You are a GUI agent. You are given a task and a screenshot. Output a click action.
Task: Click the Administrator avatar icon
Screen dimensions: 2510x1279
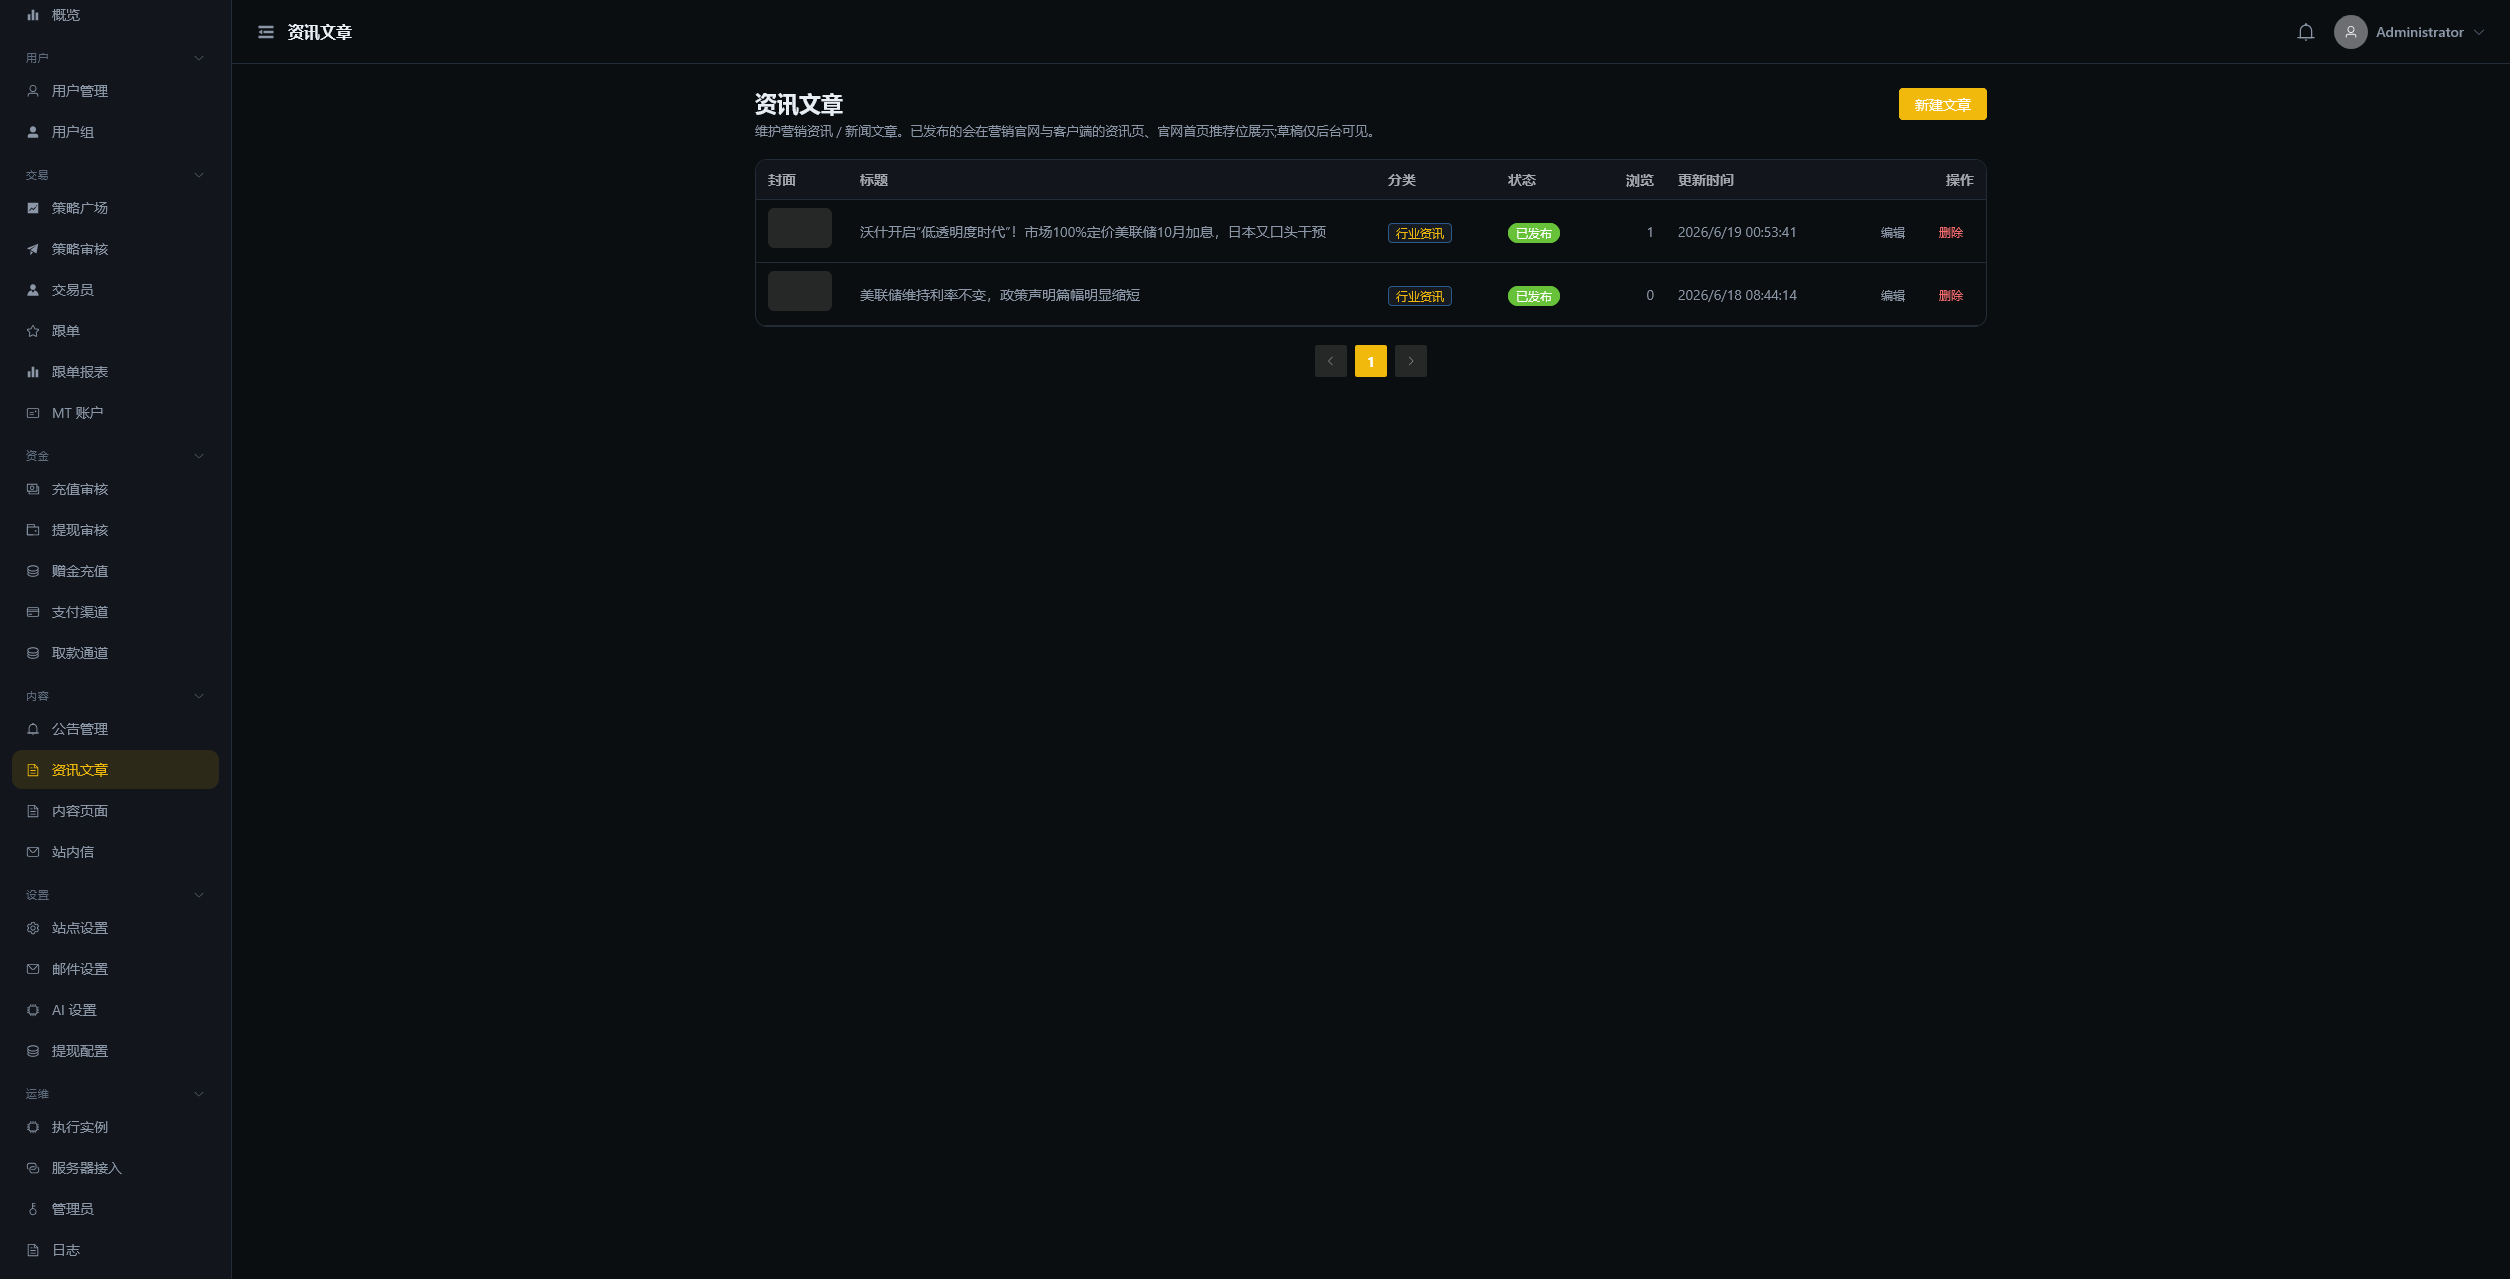[2350, 32]
